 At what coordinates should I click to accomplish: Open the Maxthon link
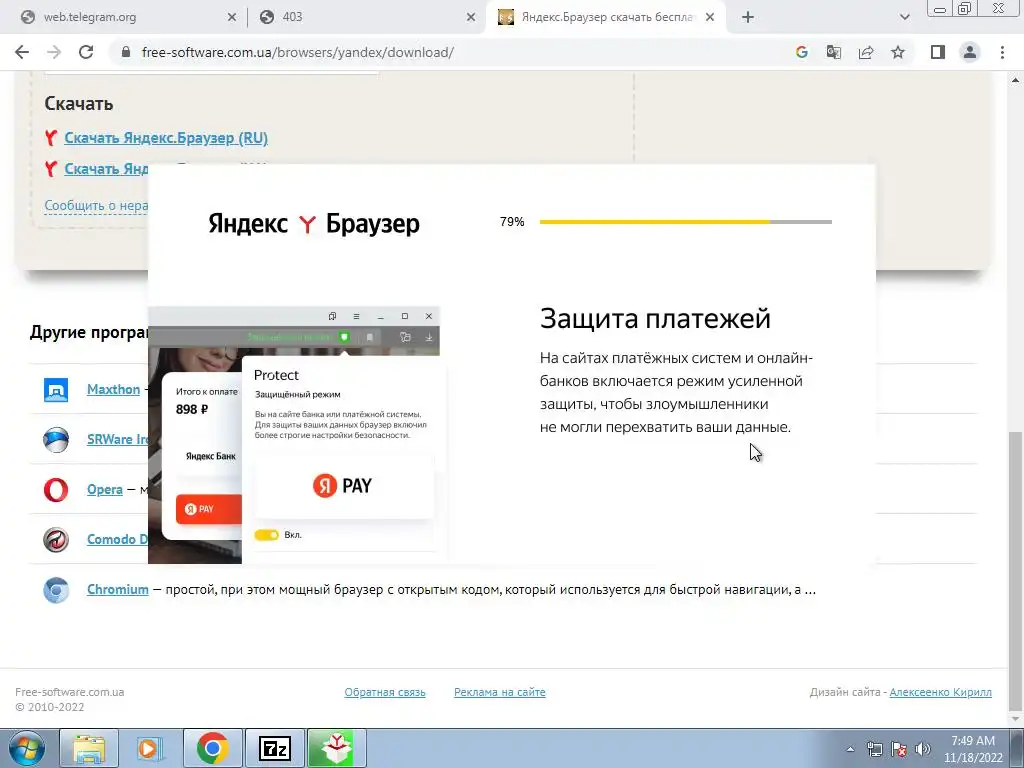tap(113, 389)
